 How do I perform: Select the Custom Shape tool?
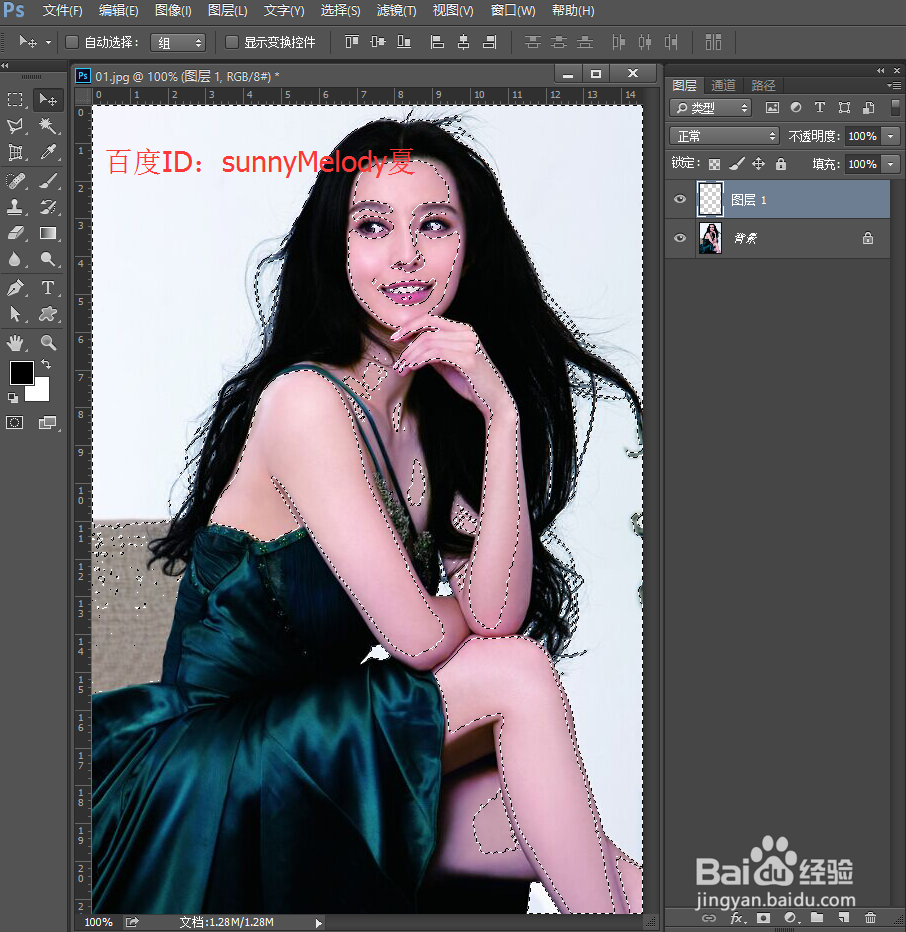point(48,314)
